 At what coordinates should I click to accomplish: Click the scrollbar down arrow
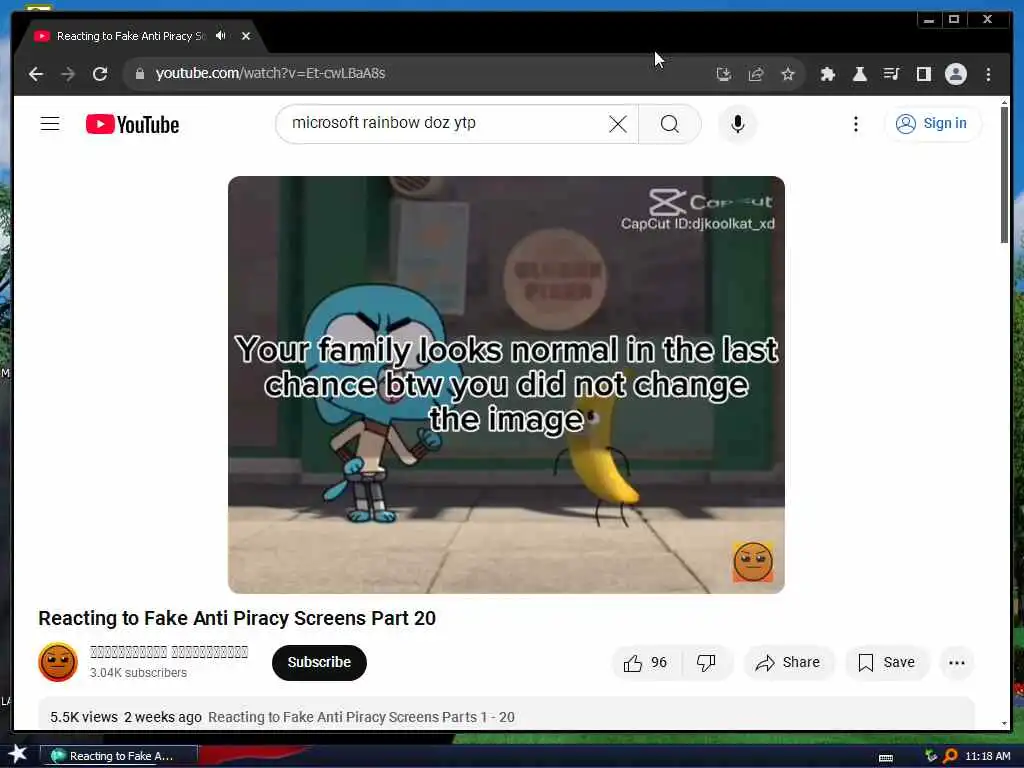tap(1004, 724)
